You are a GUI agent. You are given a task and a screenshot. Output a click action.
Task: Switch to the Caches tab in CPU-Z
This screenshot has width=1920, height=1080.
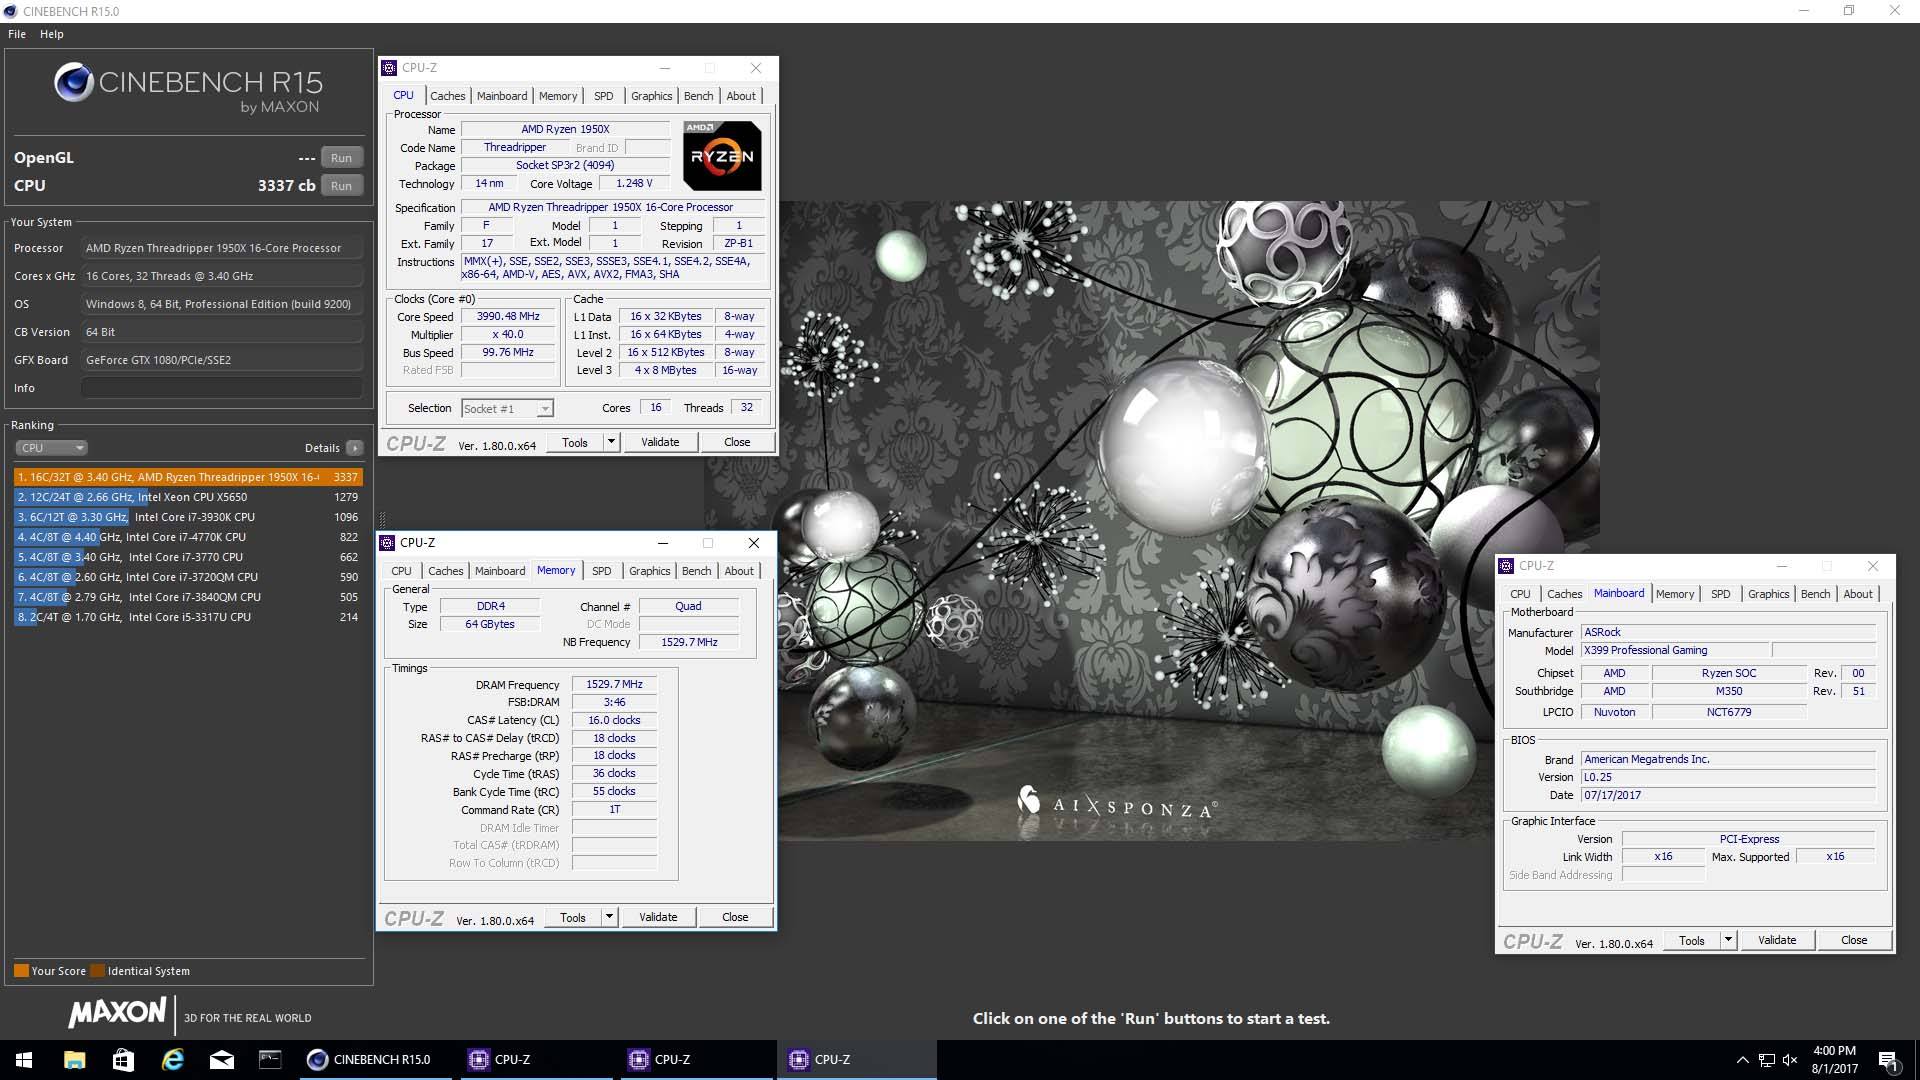click(448, 95)
